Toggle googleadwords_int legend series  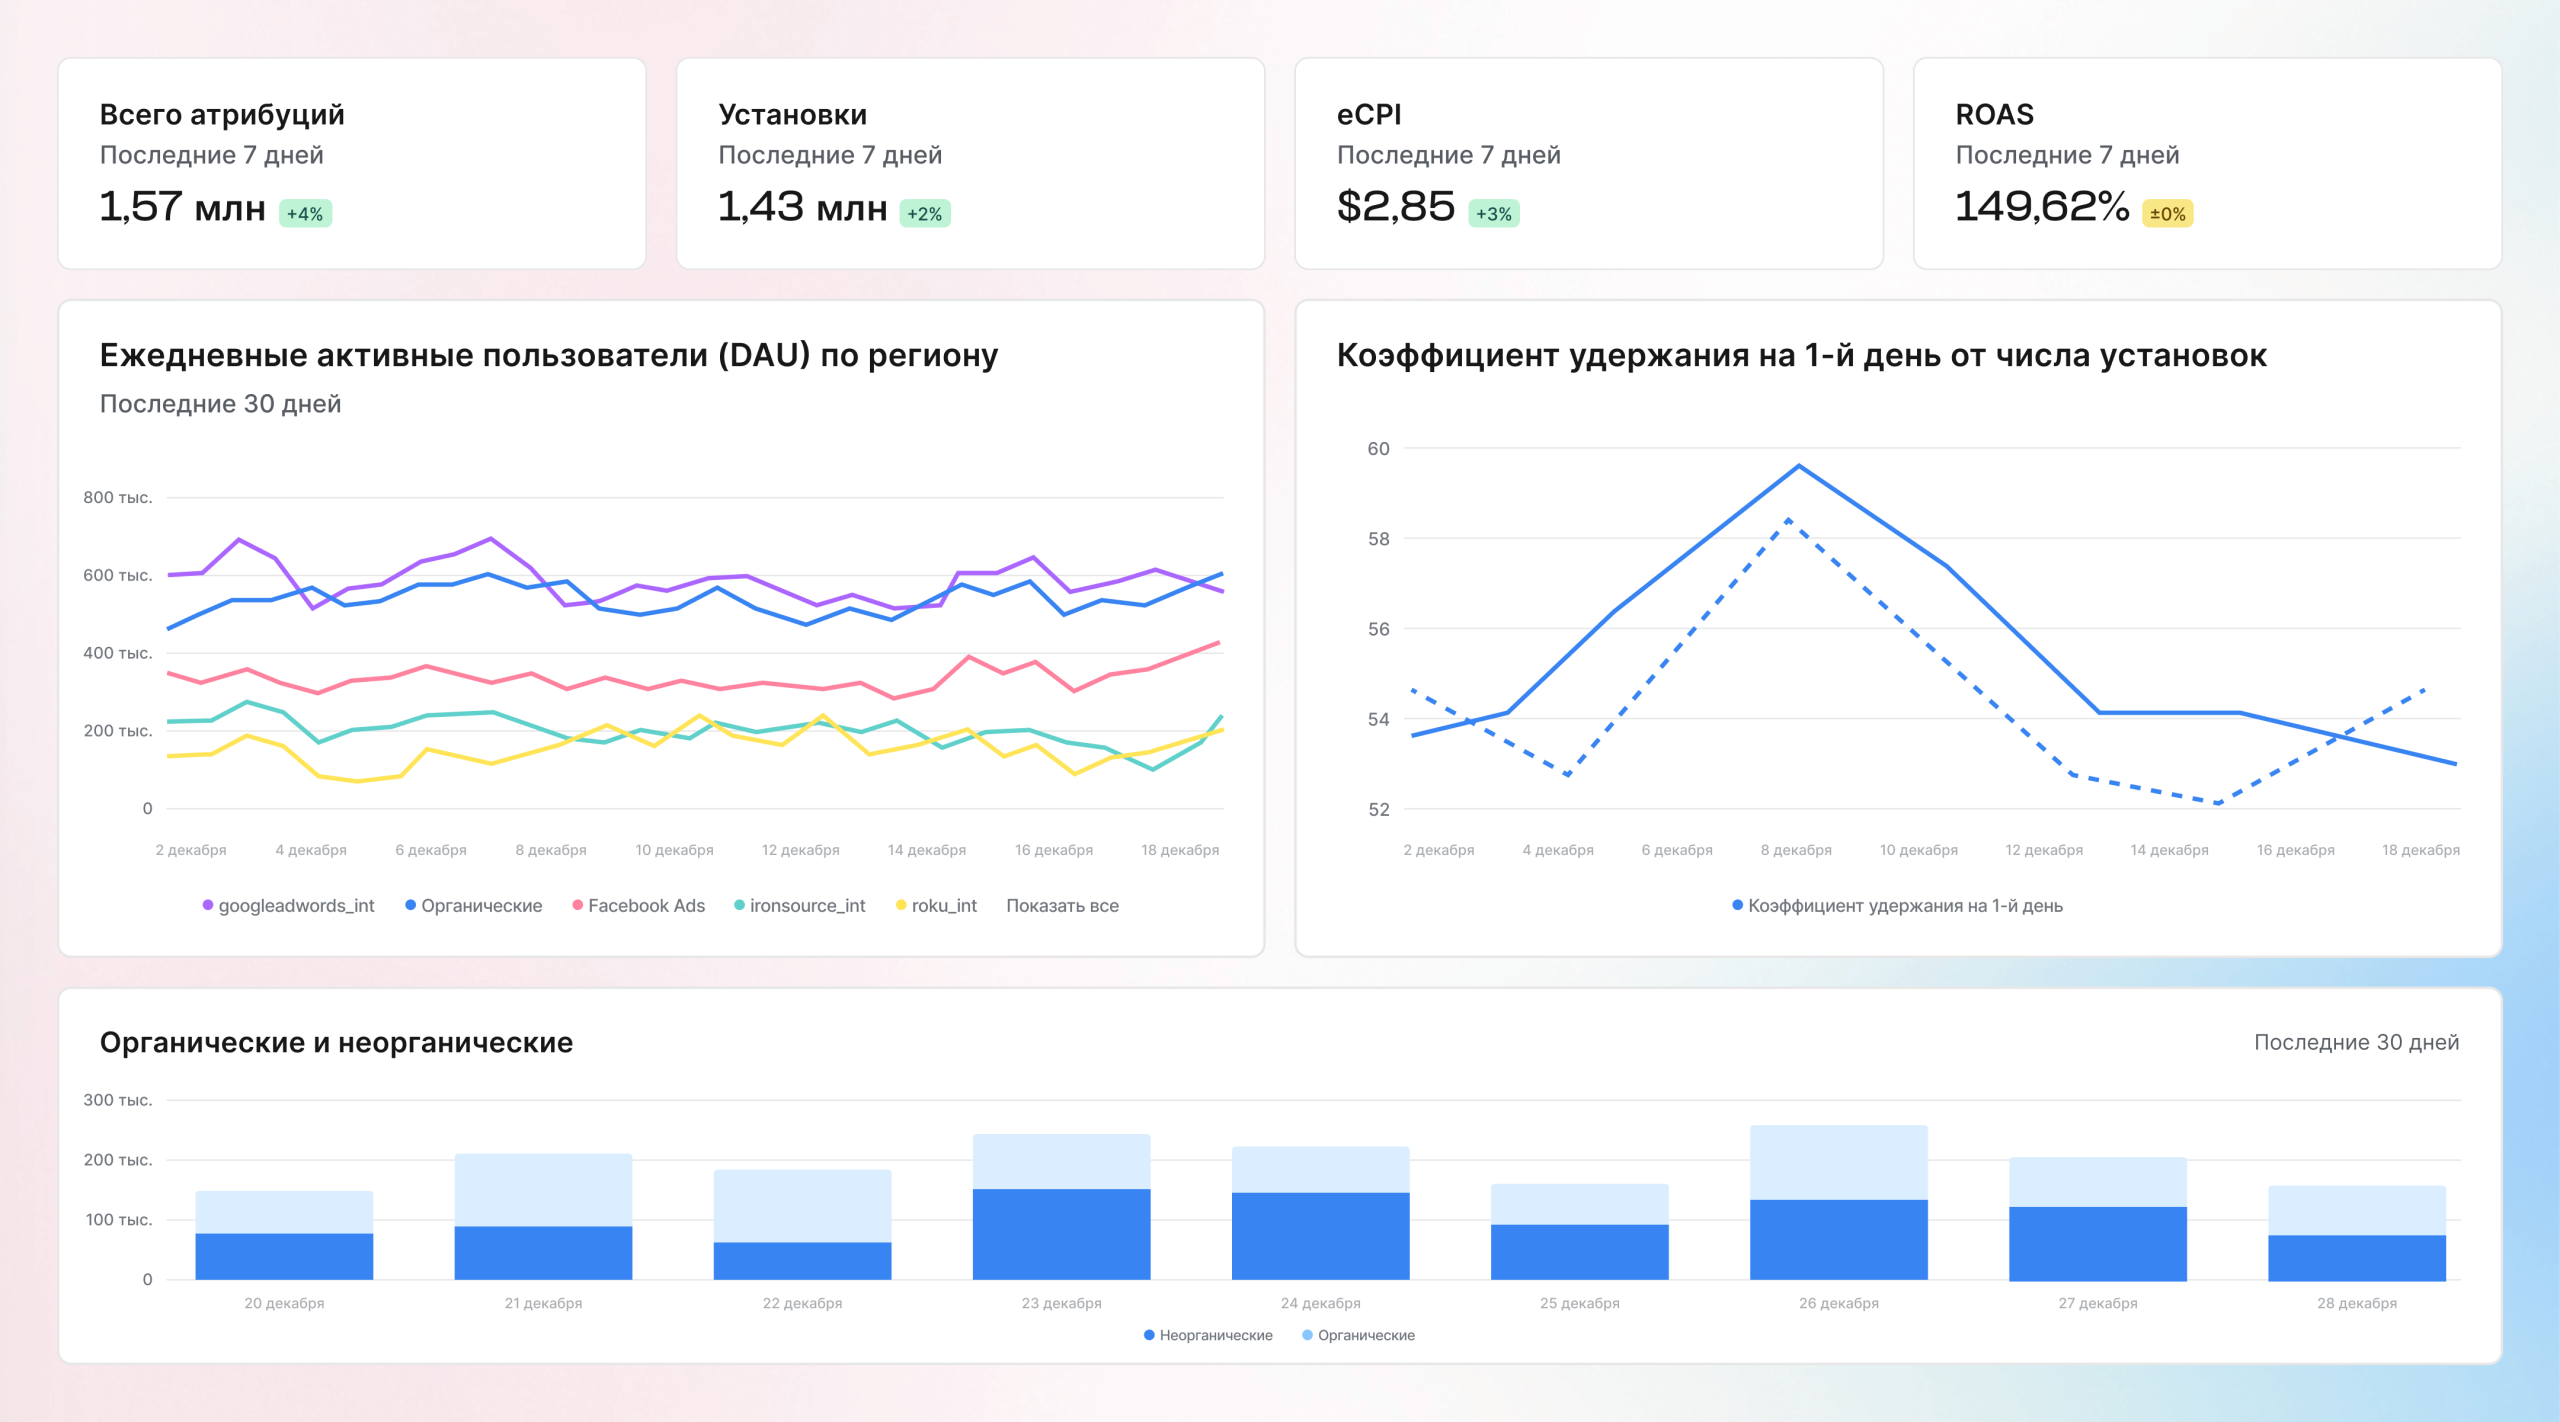coord(296,905)
